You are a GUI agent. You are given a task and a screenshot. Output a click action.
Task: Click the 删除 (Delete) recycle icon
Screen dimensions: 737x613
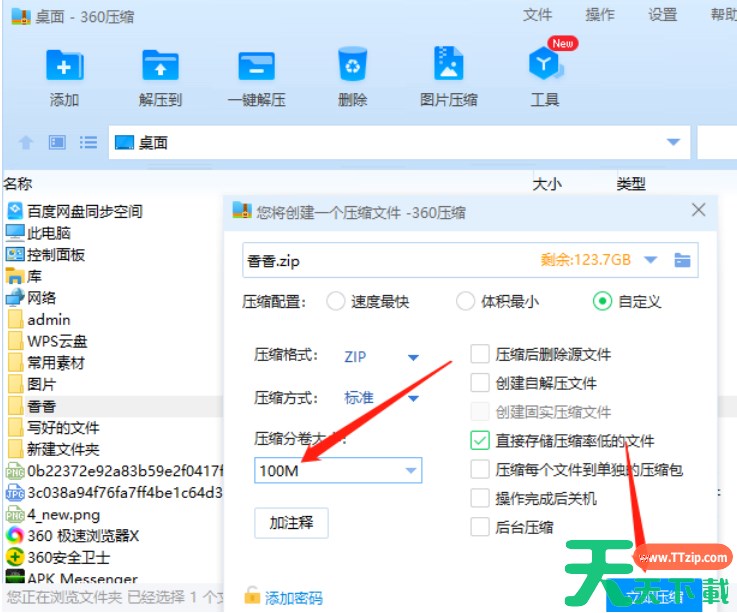pyautogui.click(x=353, y=64)
